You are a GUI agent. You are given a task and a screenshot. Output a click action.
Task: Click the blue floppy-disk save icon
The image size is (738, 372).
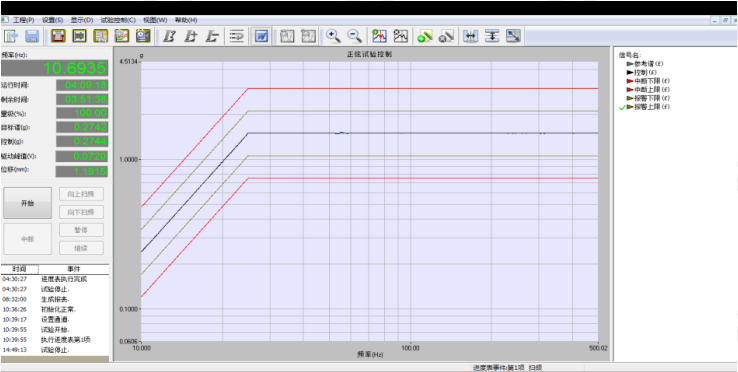(x=32, y=36)
